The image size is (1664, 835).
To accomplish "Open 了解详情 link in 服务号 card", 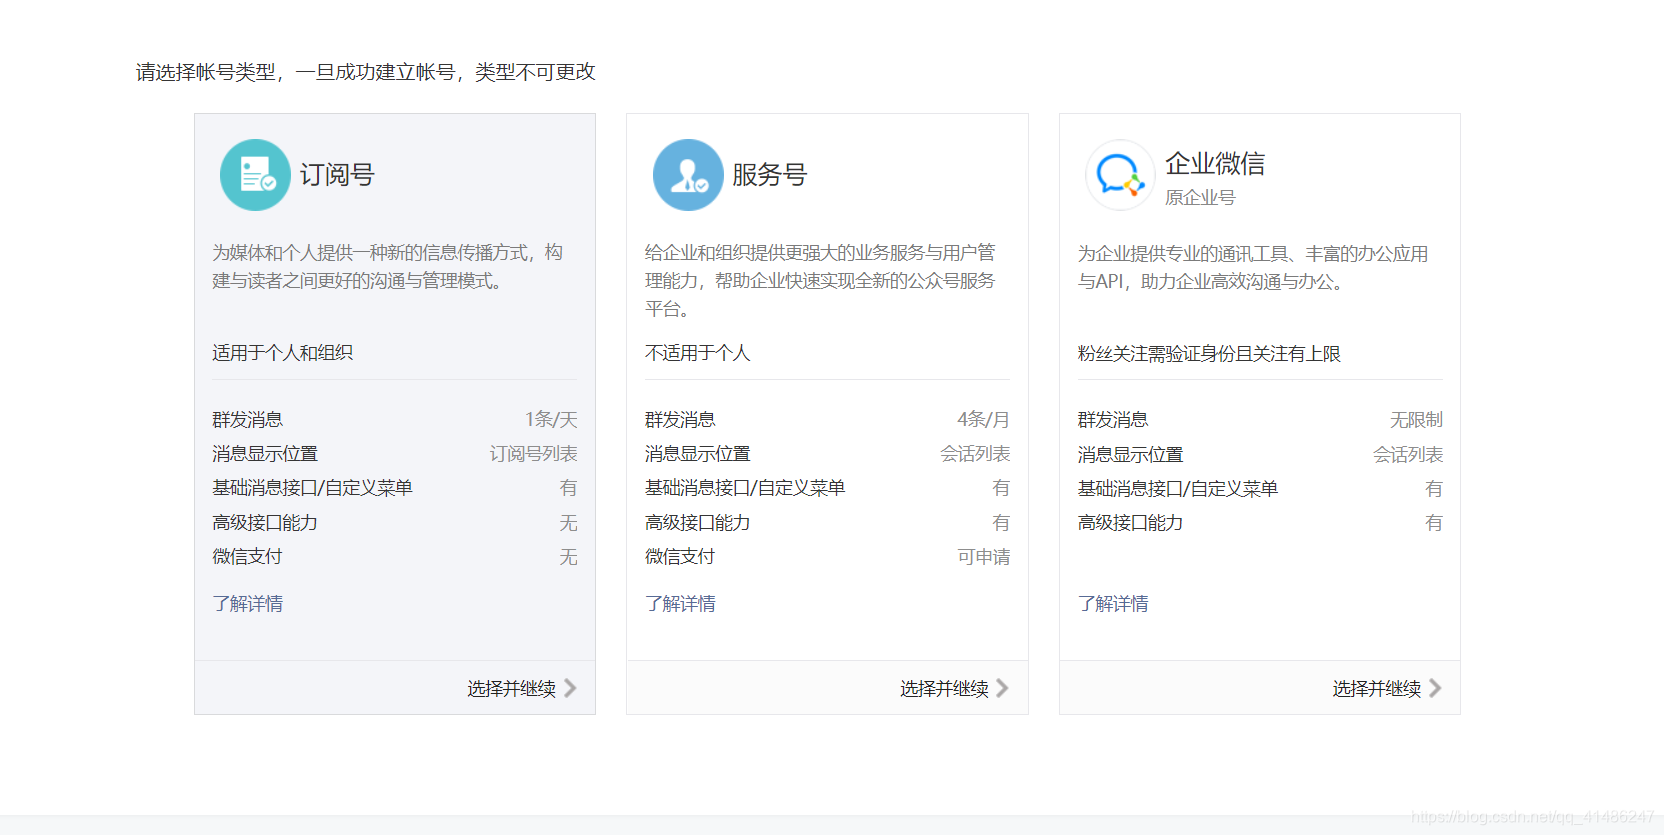I will [680, 604].
